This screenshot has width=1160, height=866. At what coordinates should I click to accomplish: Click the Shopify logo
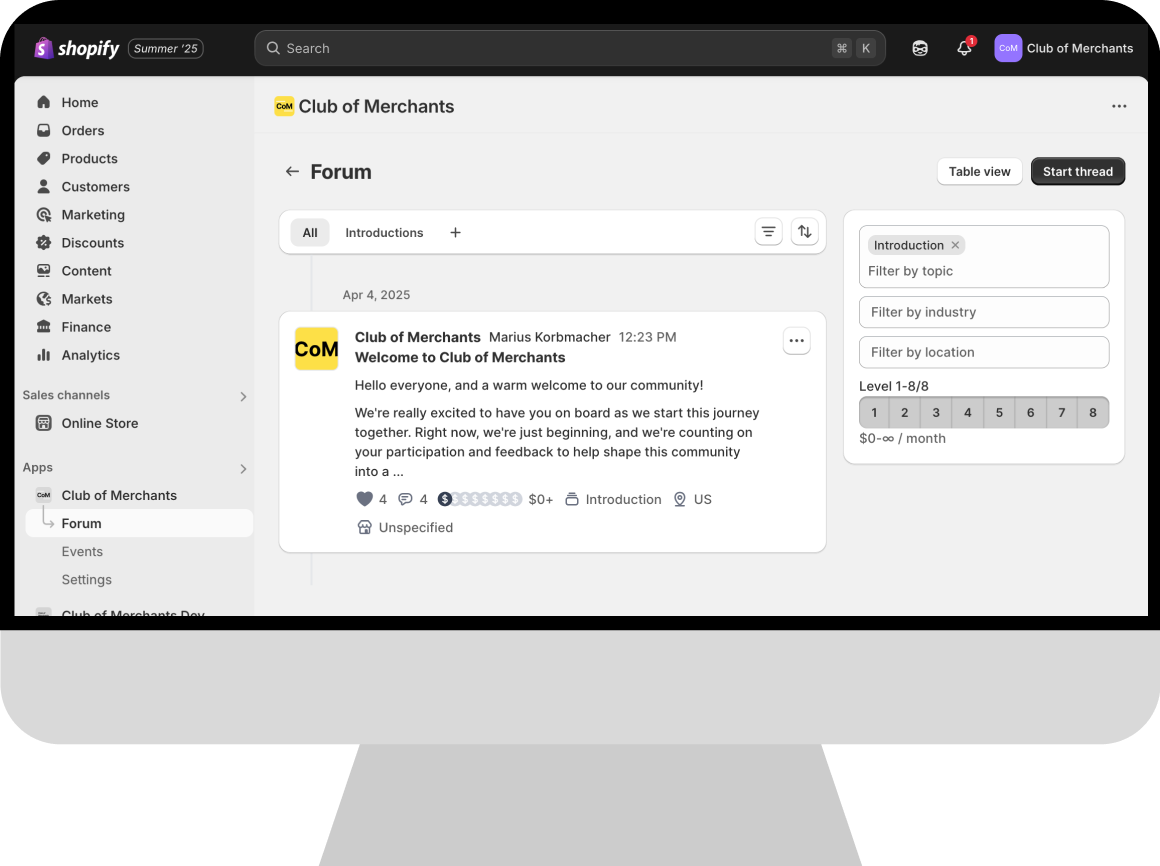(76, 48)
